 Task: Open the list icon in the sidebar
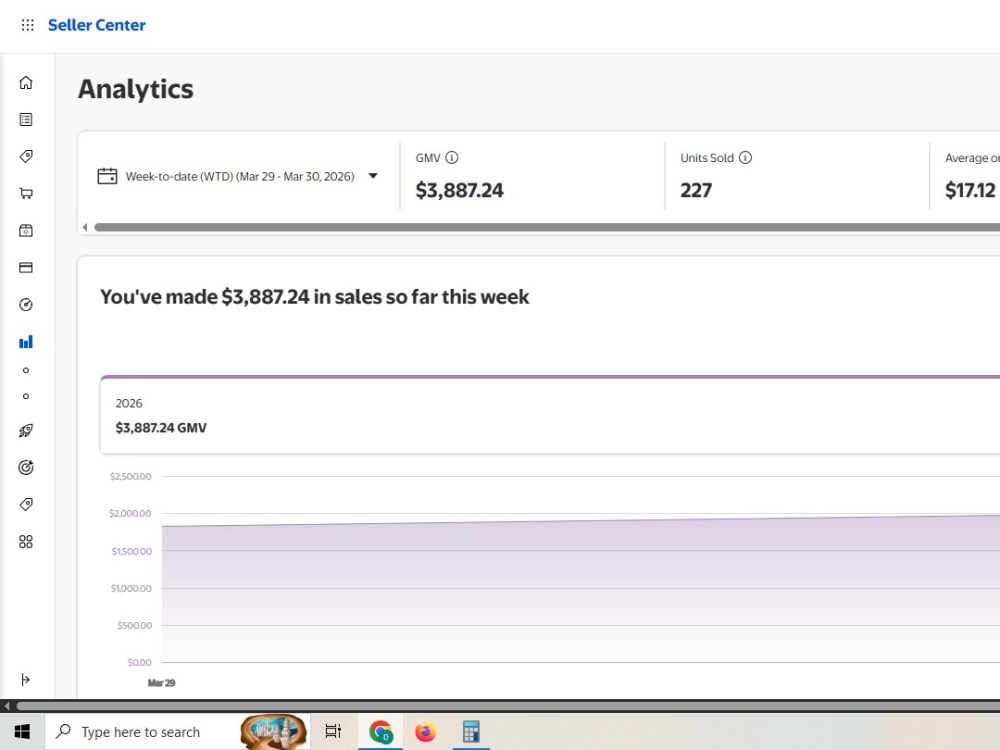tap(26, 119)
